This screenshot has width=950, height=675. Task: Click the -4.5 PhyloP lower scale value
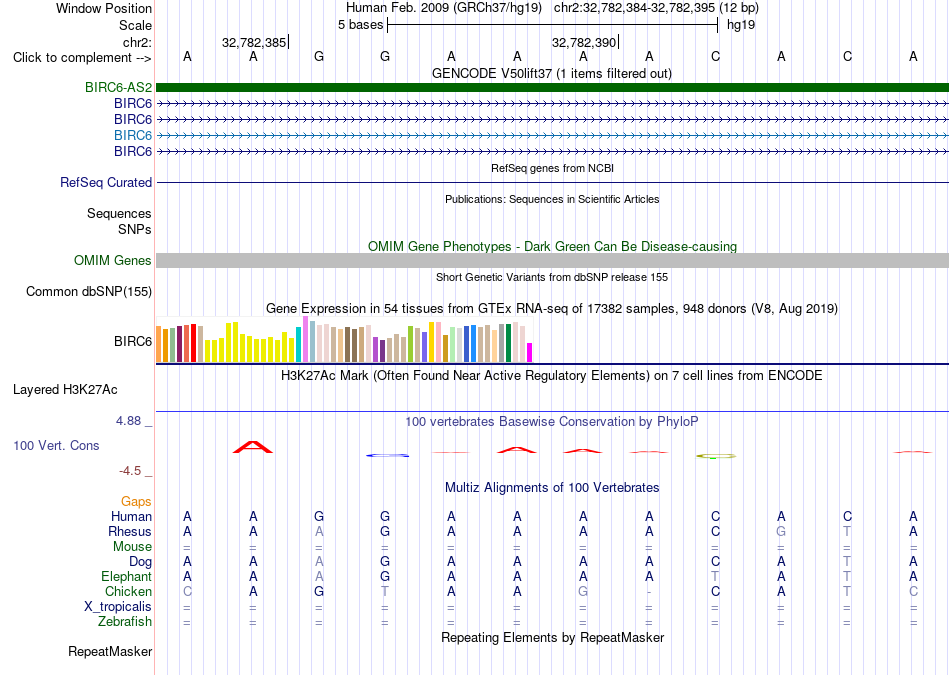click(x=130, y=471)
